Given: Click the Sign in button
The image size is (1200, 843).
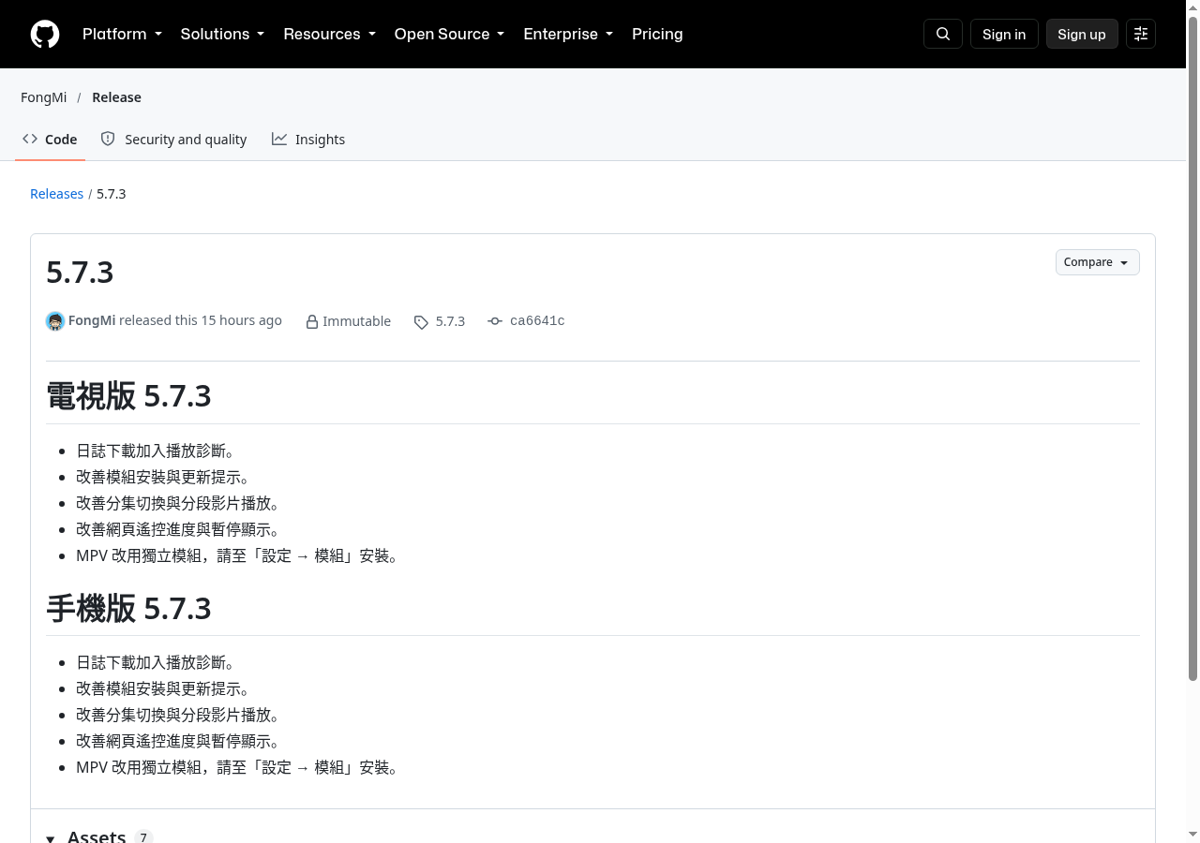Looking at the screenshot, I should pos(1004,34).
